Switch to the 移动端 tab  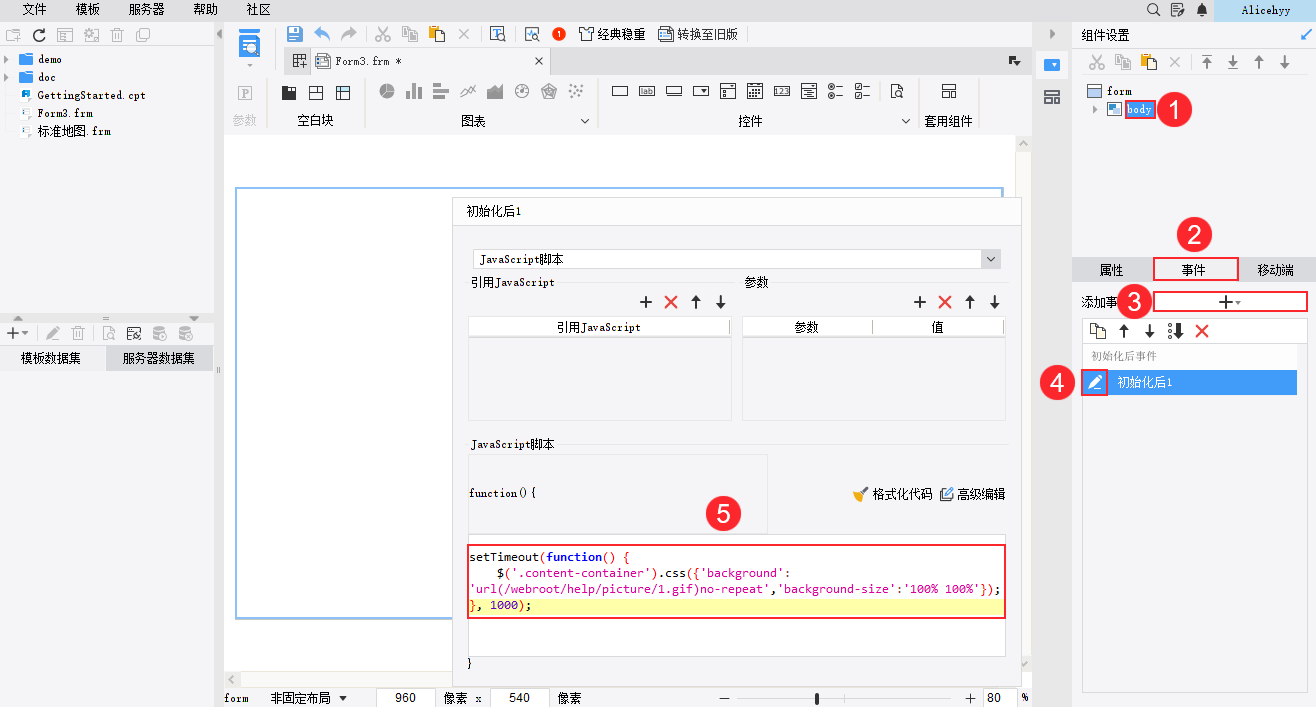click(1275, 270)
